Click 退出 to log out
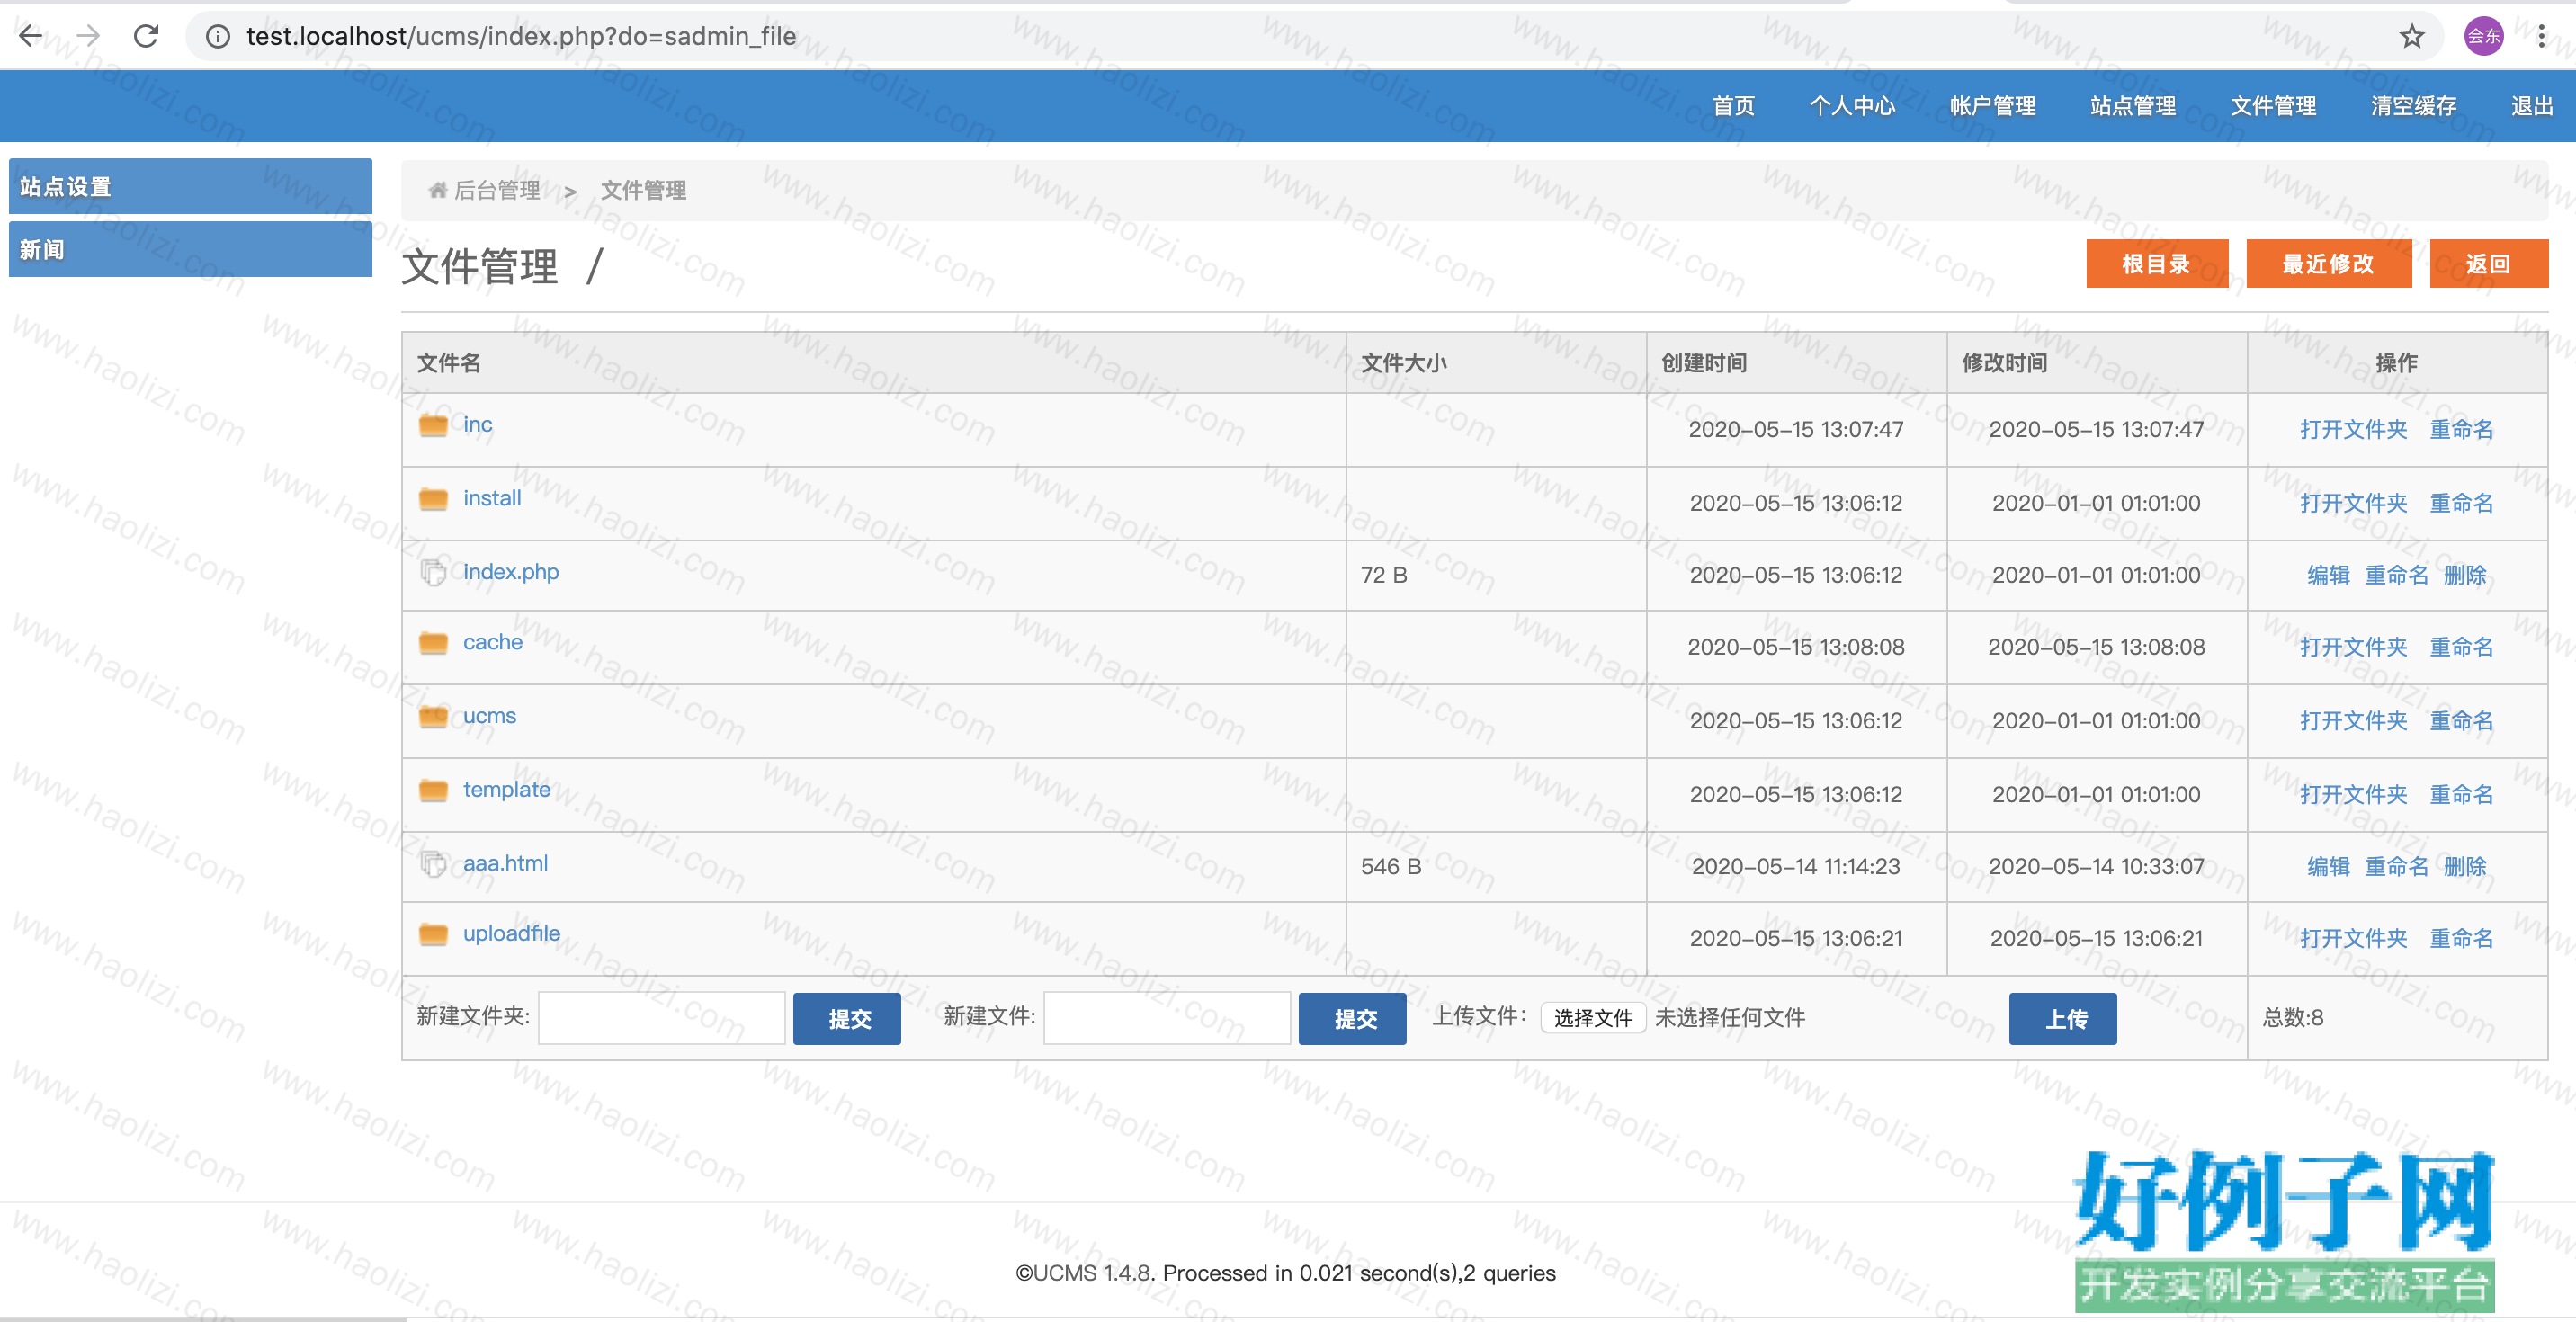This screenshot has height=1322, width=2576. [2532, 106]
